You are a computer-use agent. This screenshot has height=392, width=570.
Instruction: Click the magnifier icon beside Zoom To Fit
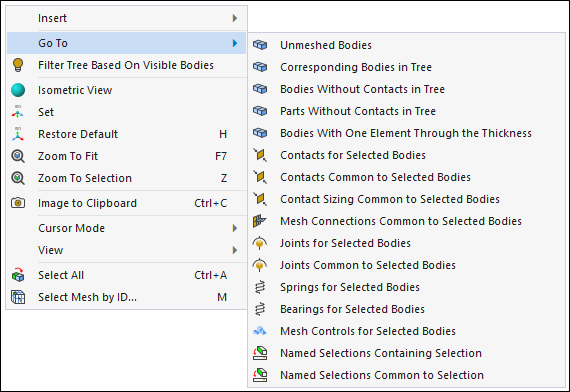18,156
